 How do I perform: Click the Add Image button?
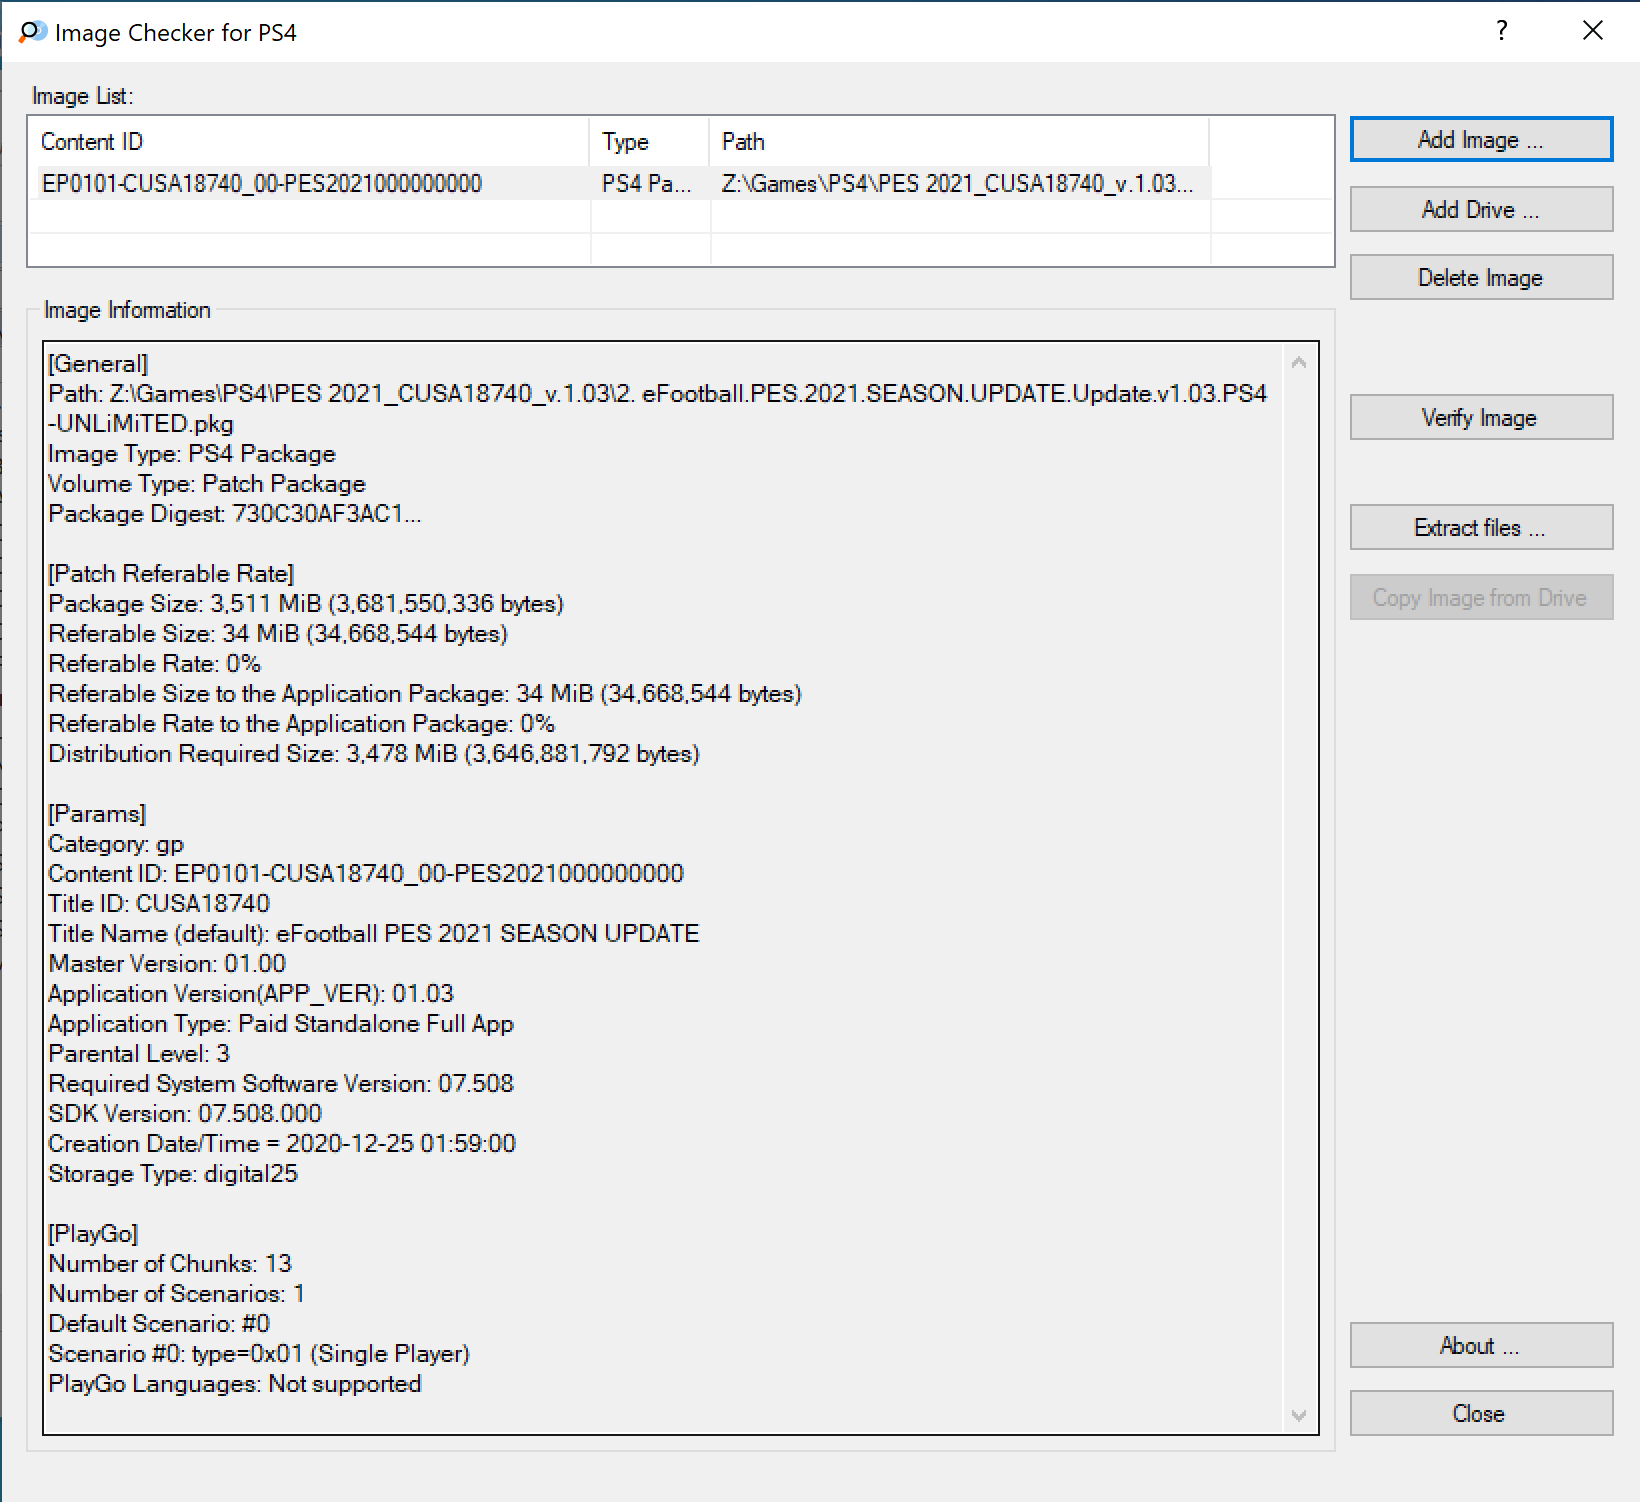(x=1480, y=140)
